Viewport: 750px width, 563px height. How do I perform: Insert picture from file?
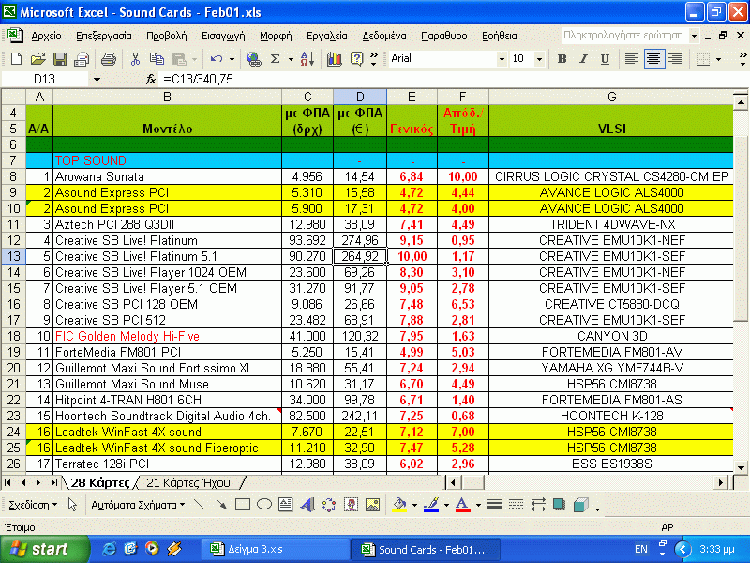tap(373, 504)
